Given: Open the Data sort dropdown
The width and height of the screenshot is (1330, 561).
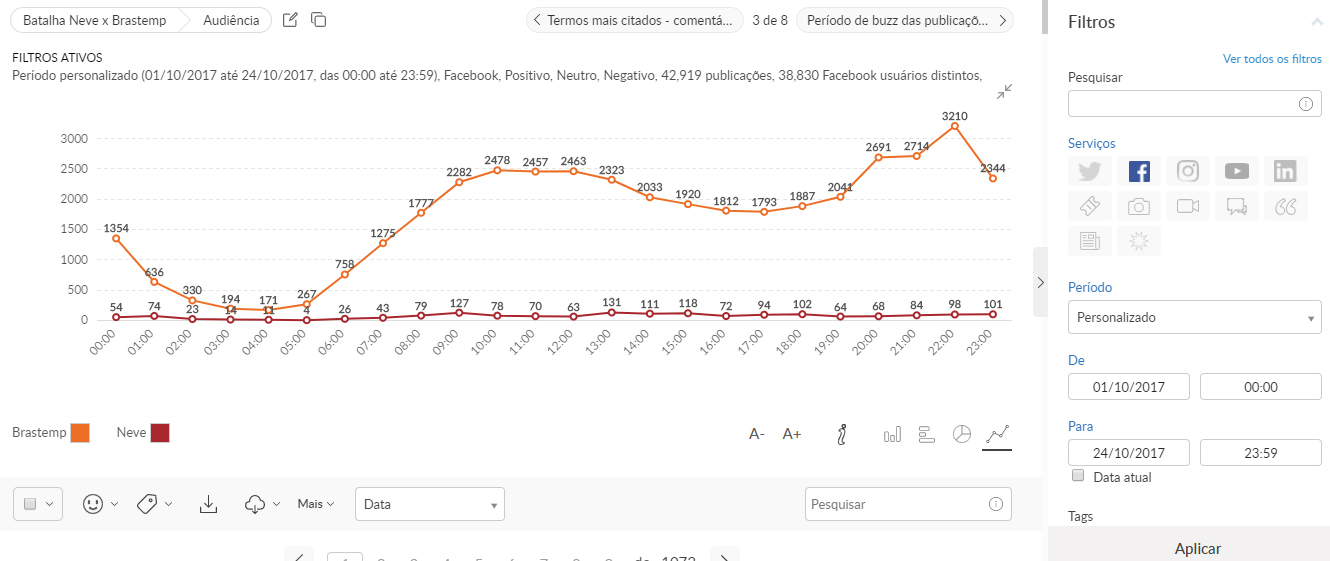Looking at the screenshot, I should point(429,504).
